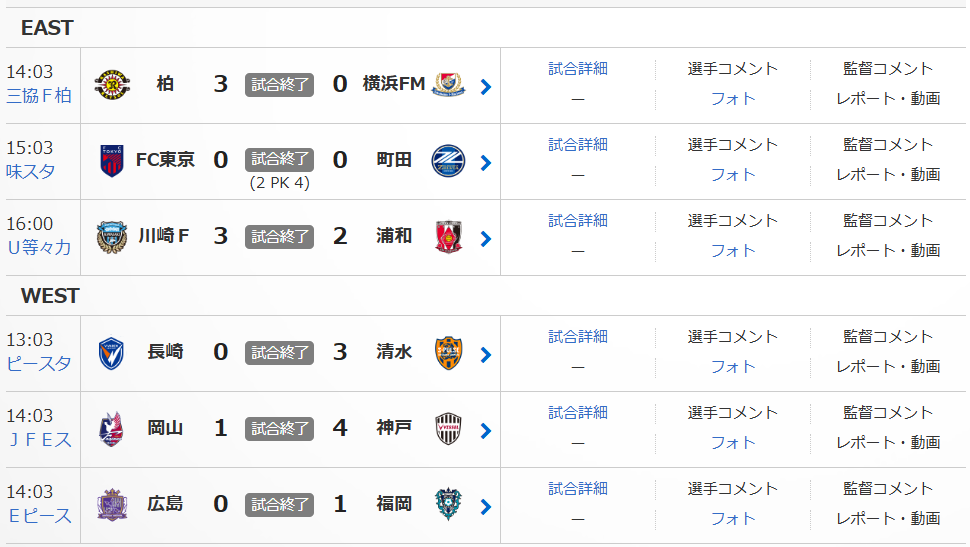Click the Hiroshima team crest
The image size is (970, 547).
[x=111, y=505]
